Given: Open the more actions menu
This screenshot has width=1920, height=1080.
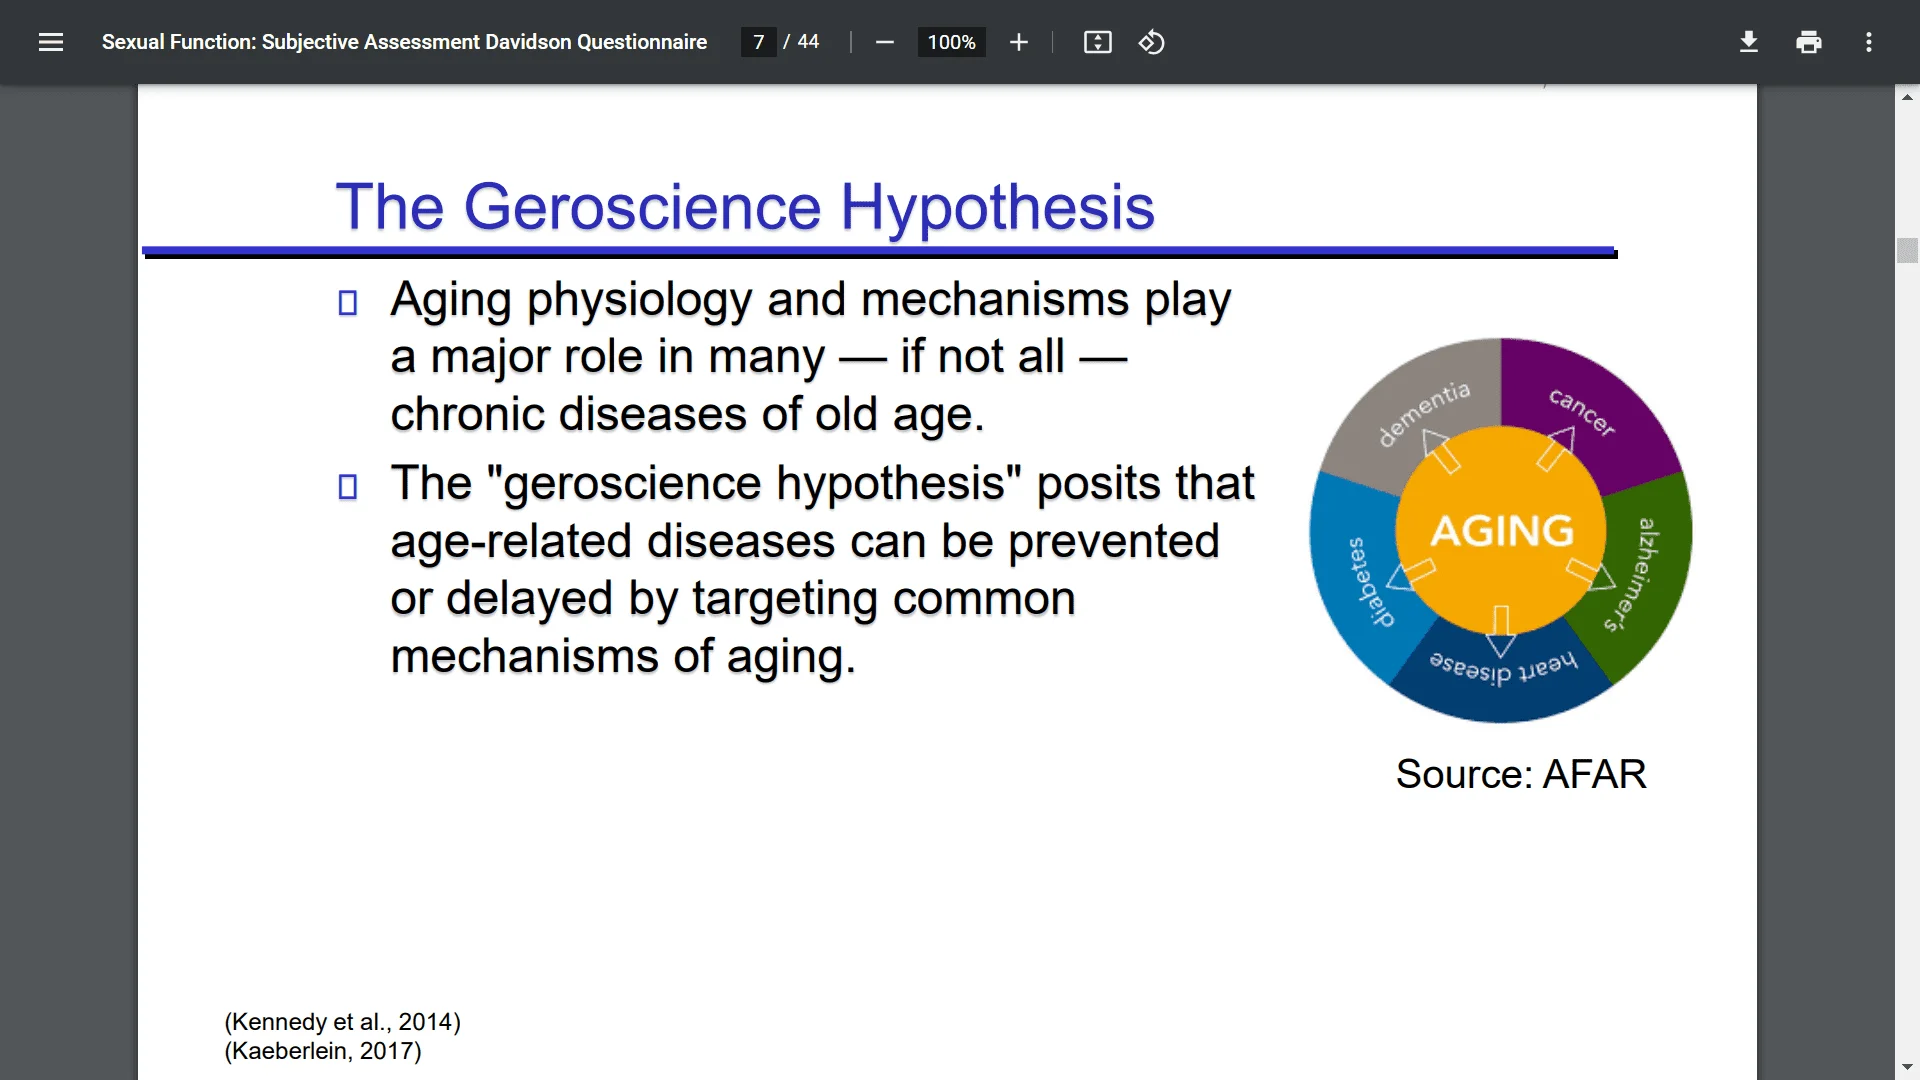Looking at the screenshot, I should click(1868, 42).
